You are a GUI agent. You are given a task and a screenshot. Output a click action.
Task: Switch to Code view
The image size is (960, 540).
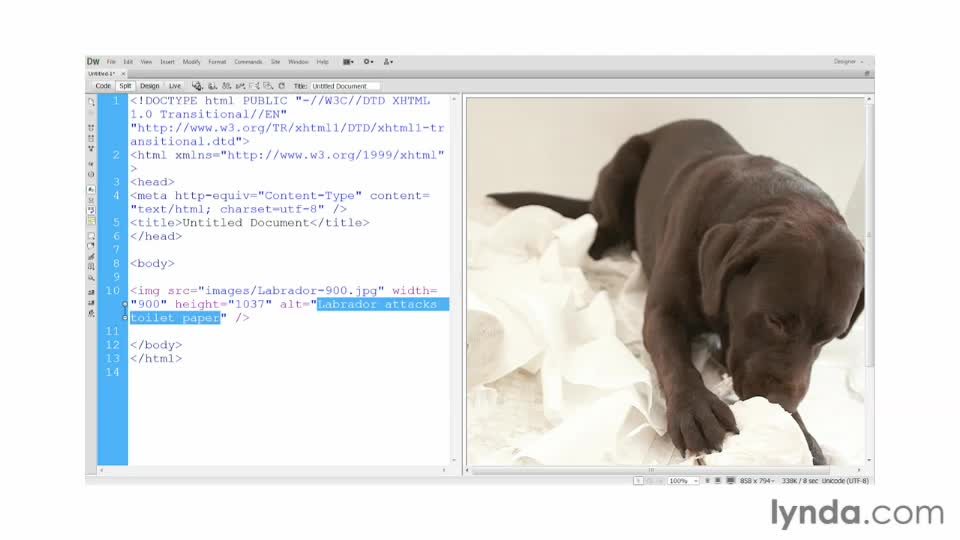(x=103, y=86)
